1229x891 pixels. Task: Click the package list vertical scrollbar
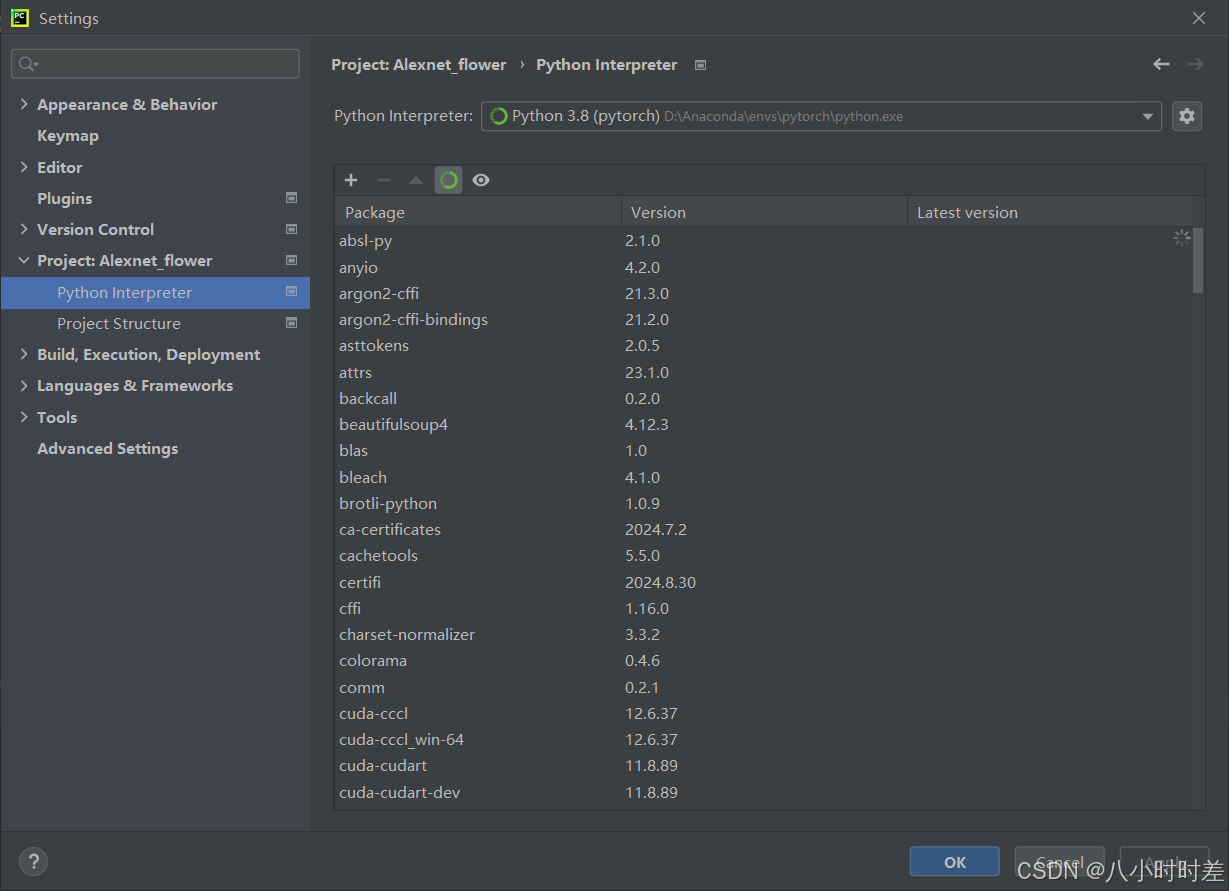1198,260
